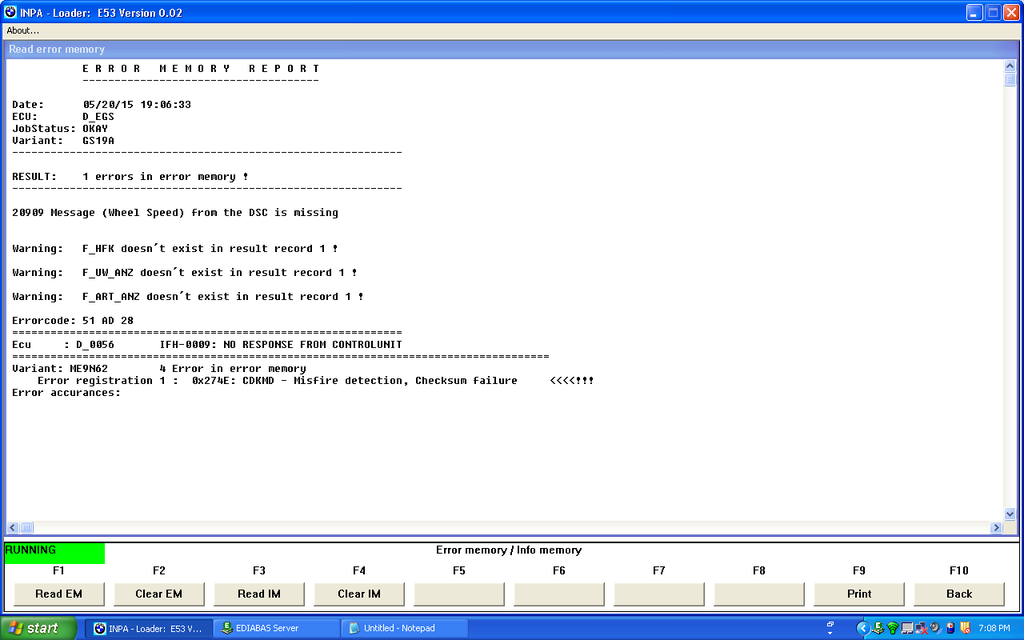
Task: Open the volume speaker tray icon
Action: (x=935, y=628)
